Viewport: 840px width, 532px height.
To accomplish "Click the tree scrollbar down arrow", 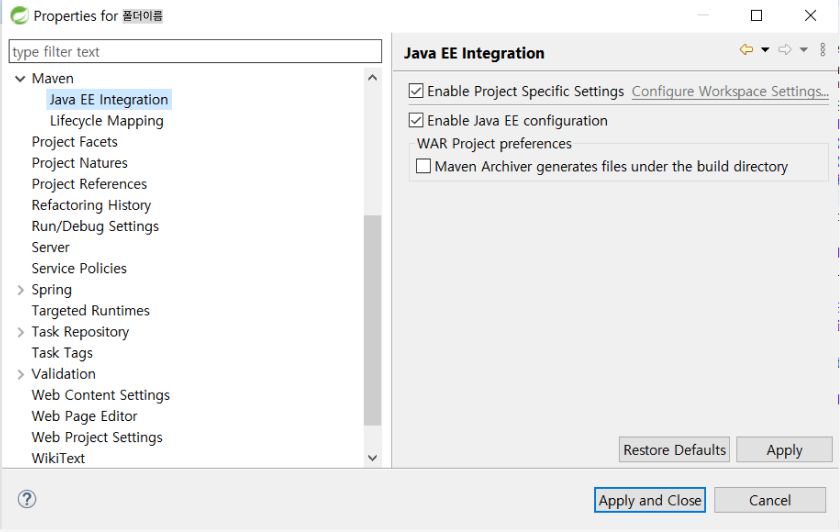I will click(373, 458).
